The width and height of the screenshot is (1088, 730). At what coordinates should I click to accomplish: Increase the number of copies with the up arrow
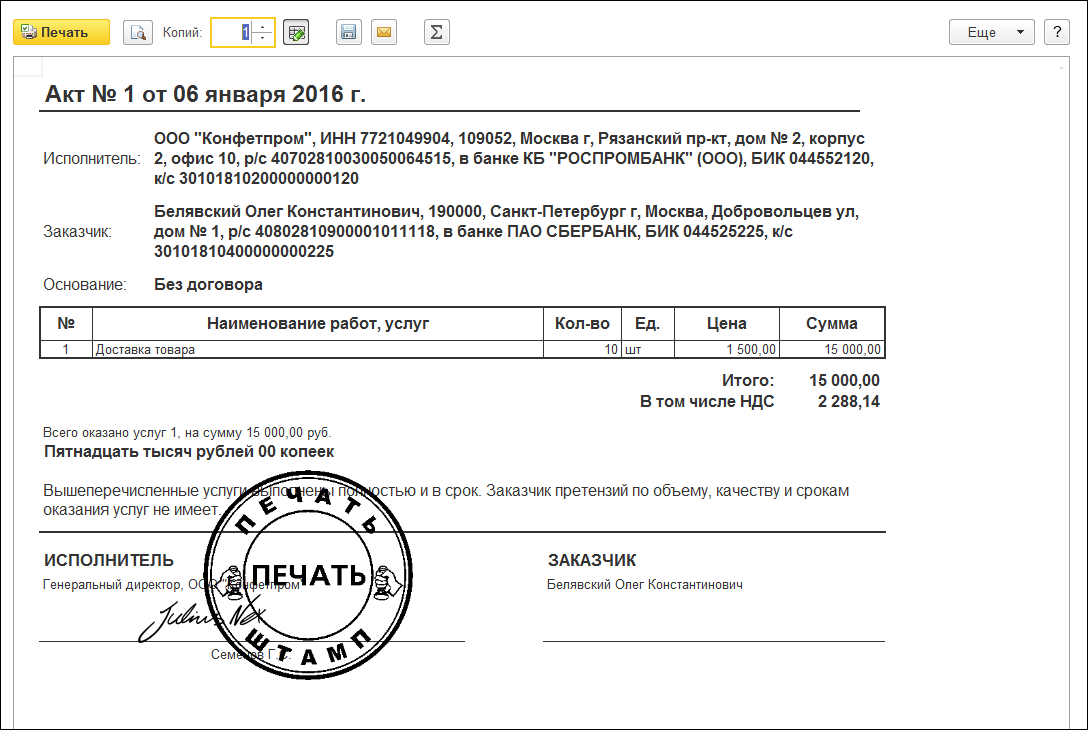[262, 27]
